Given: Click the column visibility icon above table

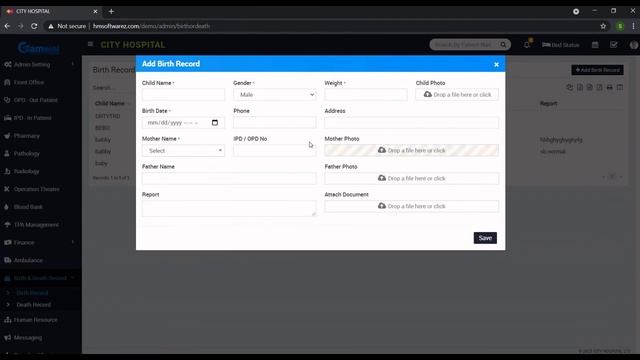Looking at the screenshot, I should tap(620, 87).
